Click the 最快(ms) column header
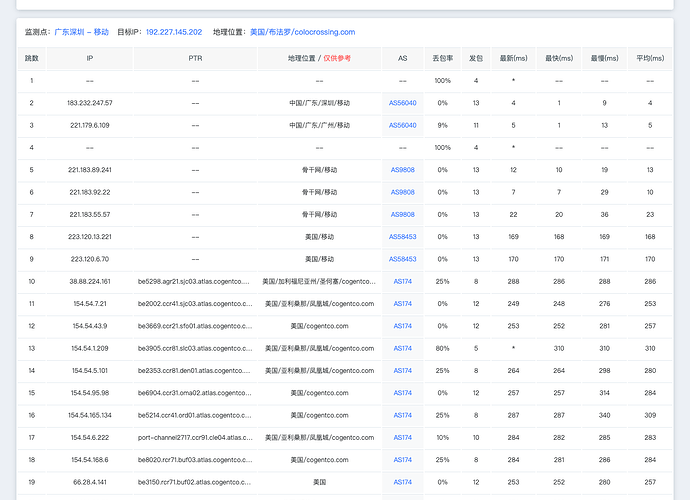Viewport: 690px width, 500px height. pos(559,59)
